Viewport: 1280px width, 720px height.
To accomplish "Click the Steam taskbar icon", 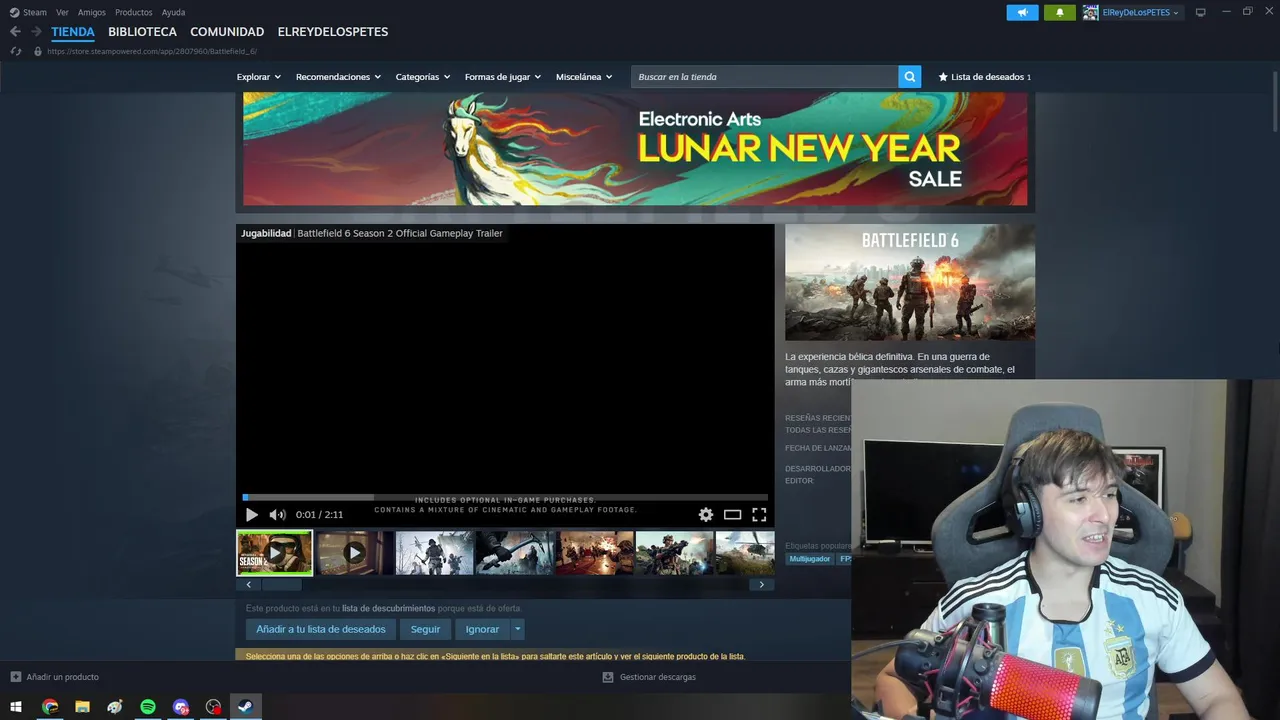I will click(x=246, y=707).
